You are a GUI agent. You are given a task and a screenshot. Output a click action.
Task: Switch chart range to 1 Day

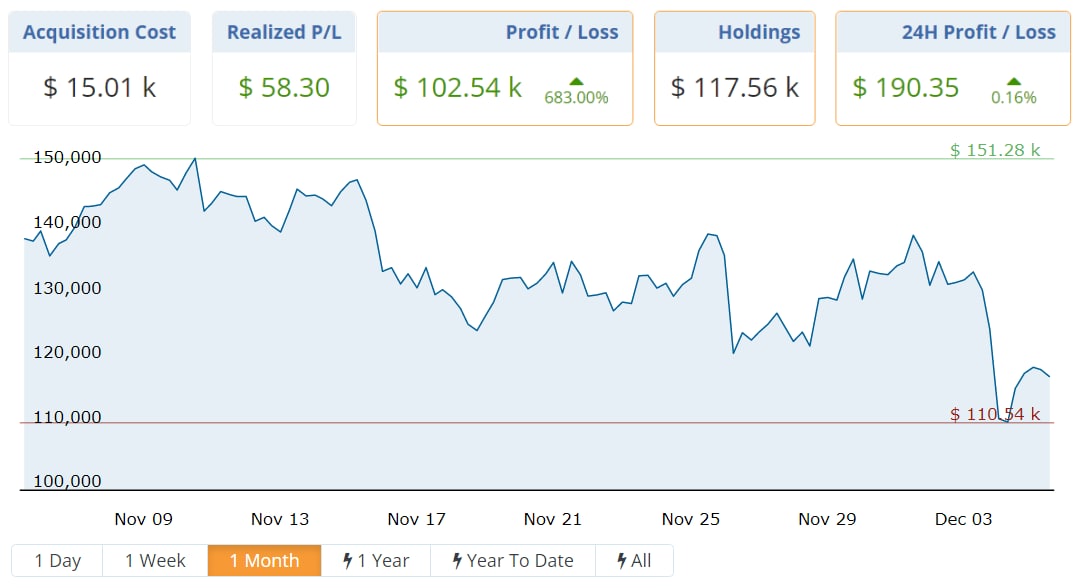click(57, 561)
